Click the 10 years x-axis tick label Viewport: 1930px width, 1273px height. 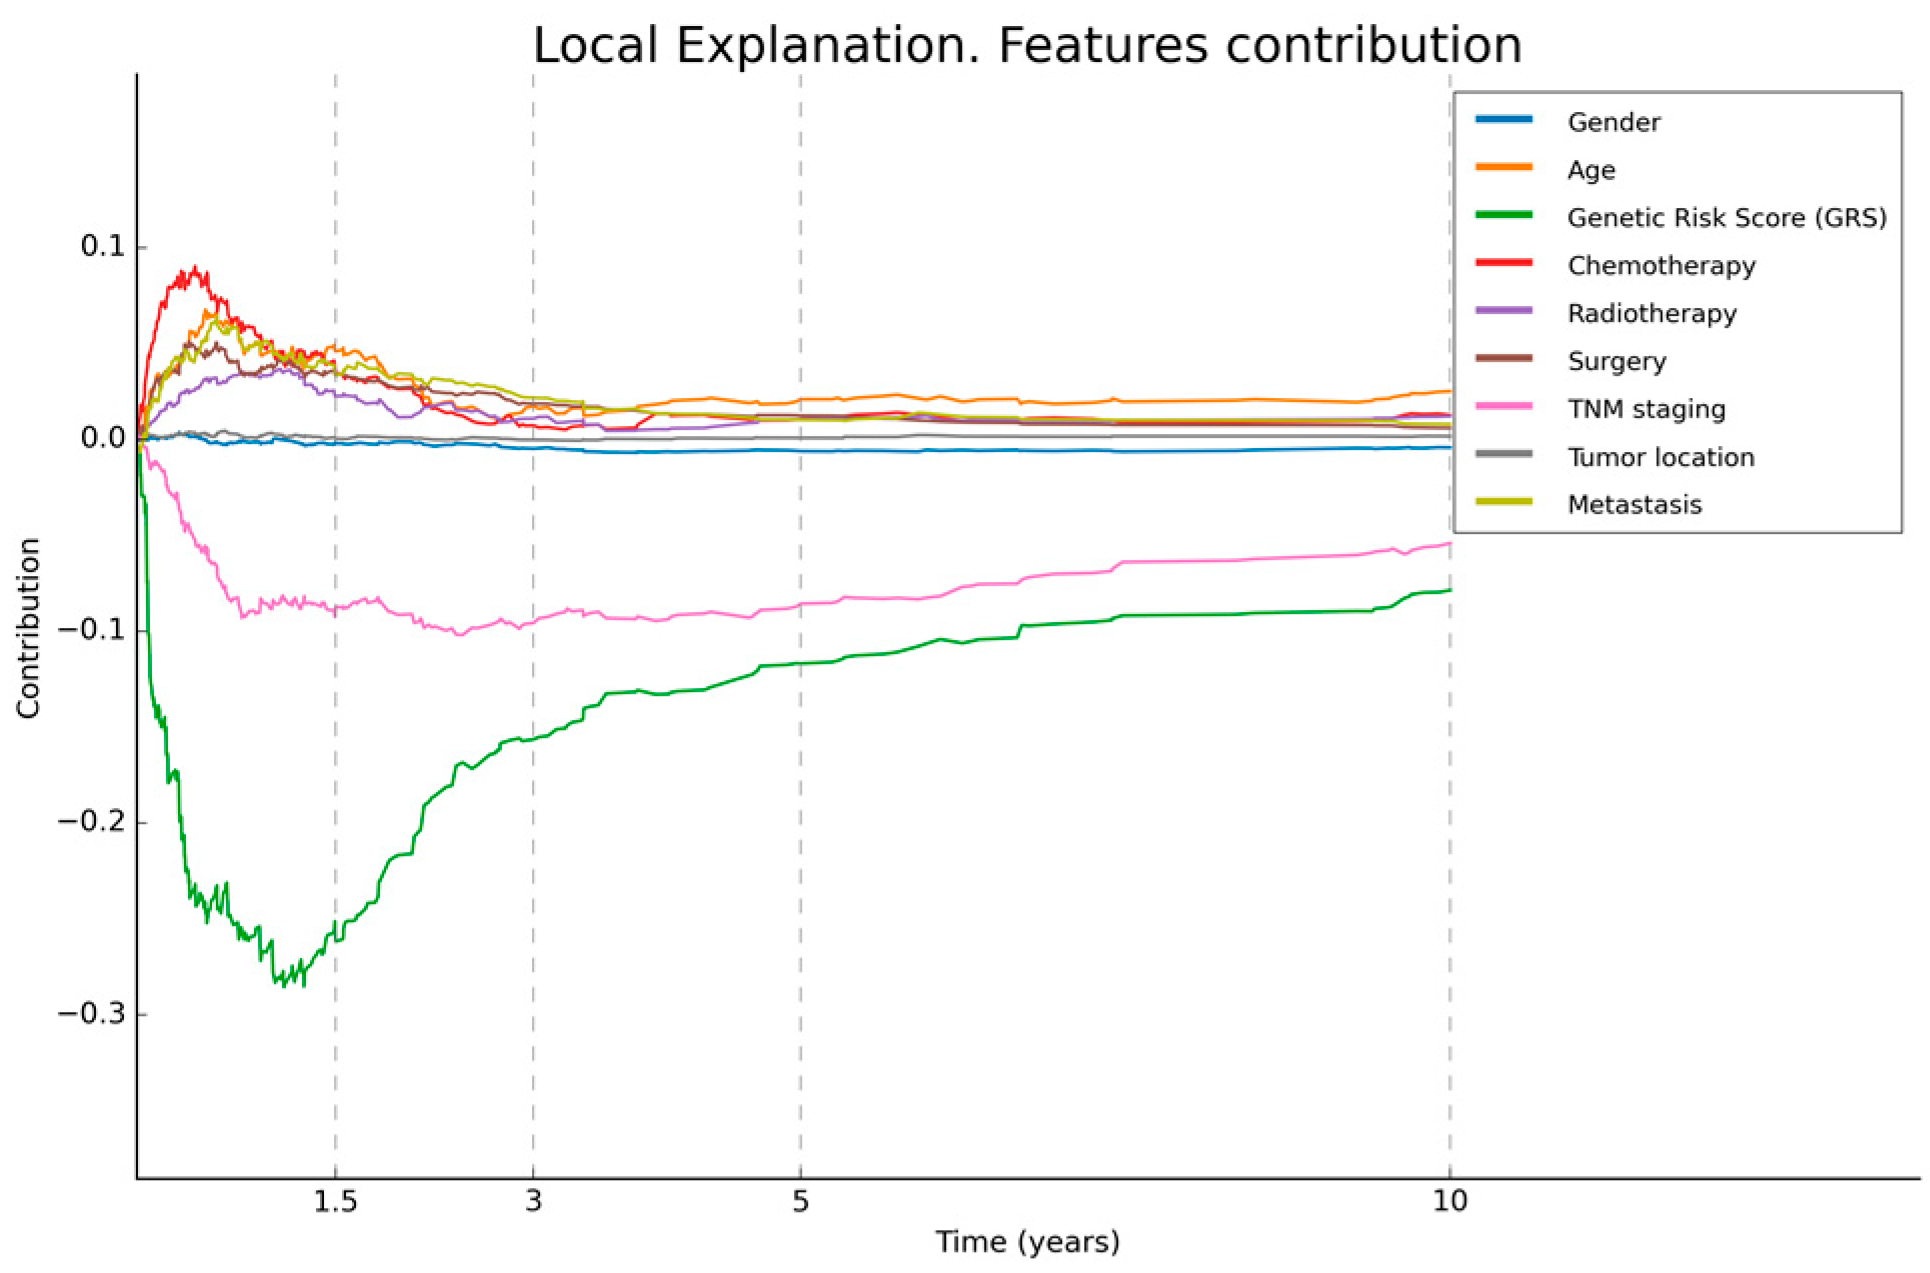(1450, 1201)
